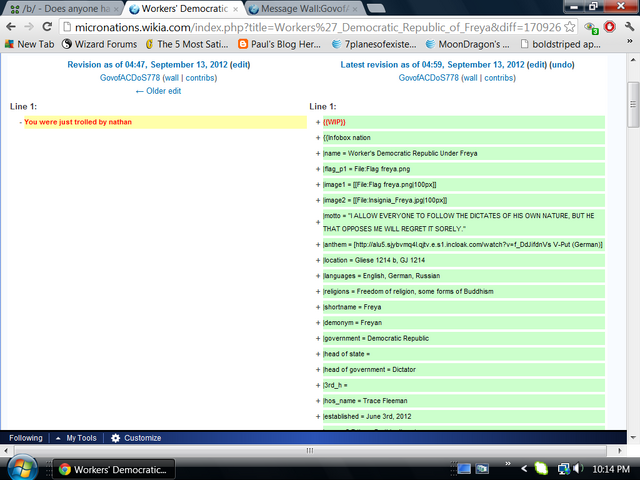Click undo beside the latest revision

click(562, 64)
